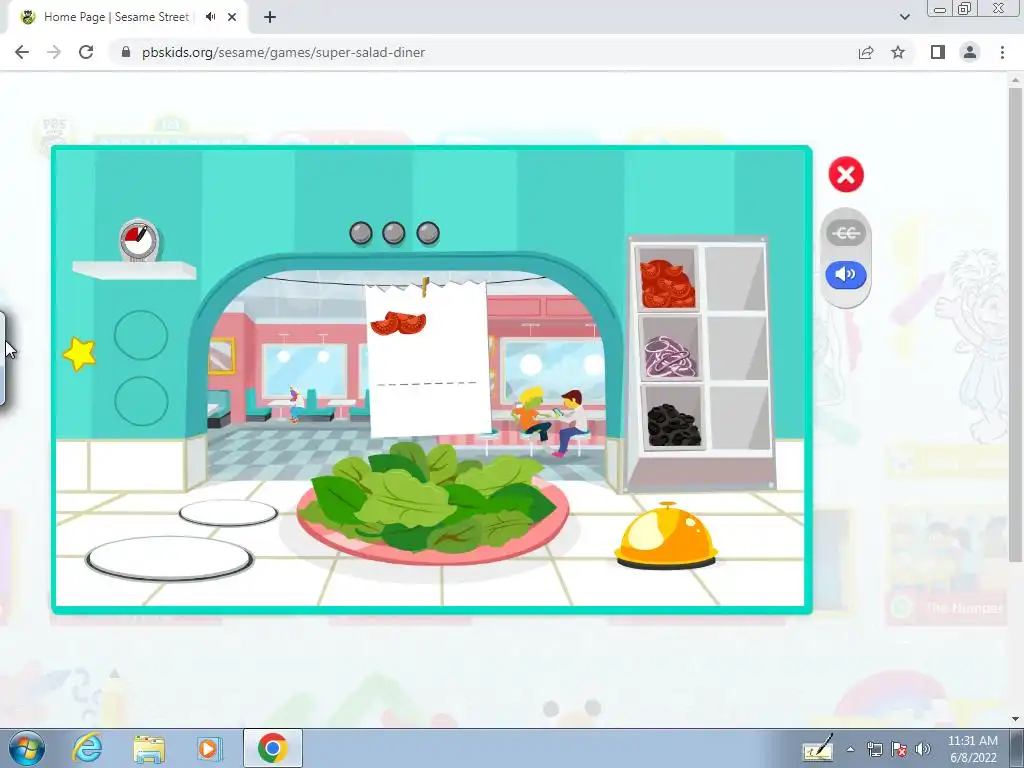Click the large empty white plate
Image resolution: width=1024 pixels, height=768 pixels.
169,559
